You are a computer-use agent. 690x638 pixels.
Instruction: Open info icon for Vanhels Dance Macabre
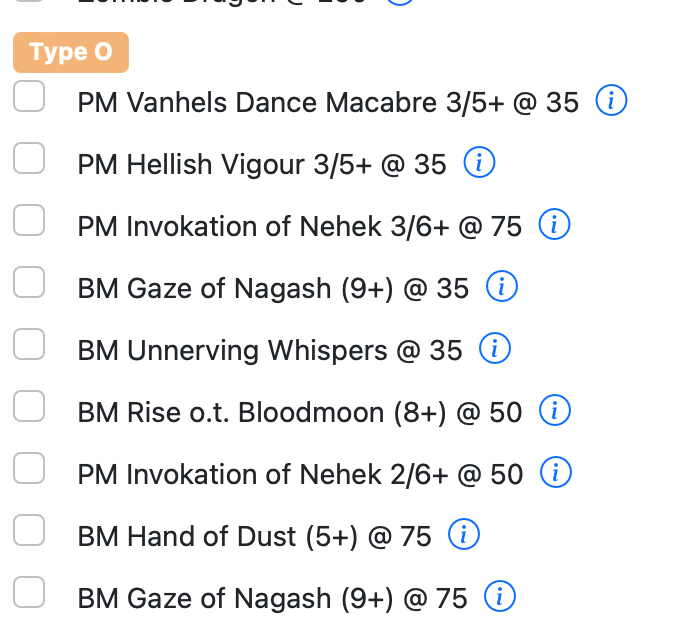click(x=611, y=101)
